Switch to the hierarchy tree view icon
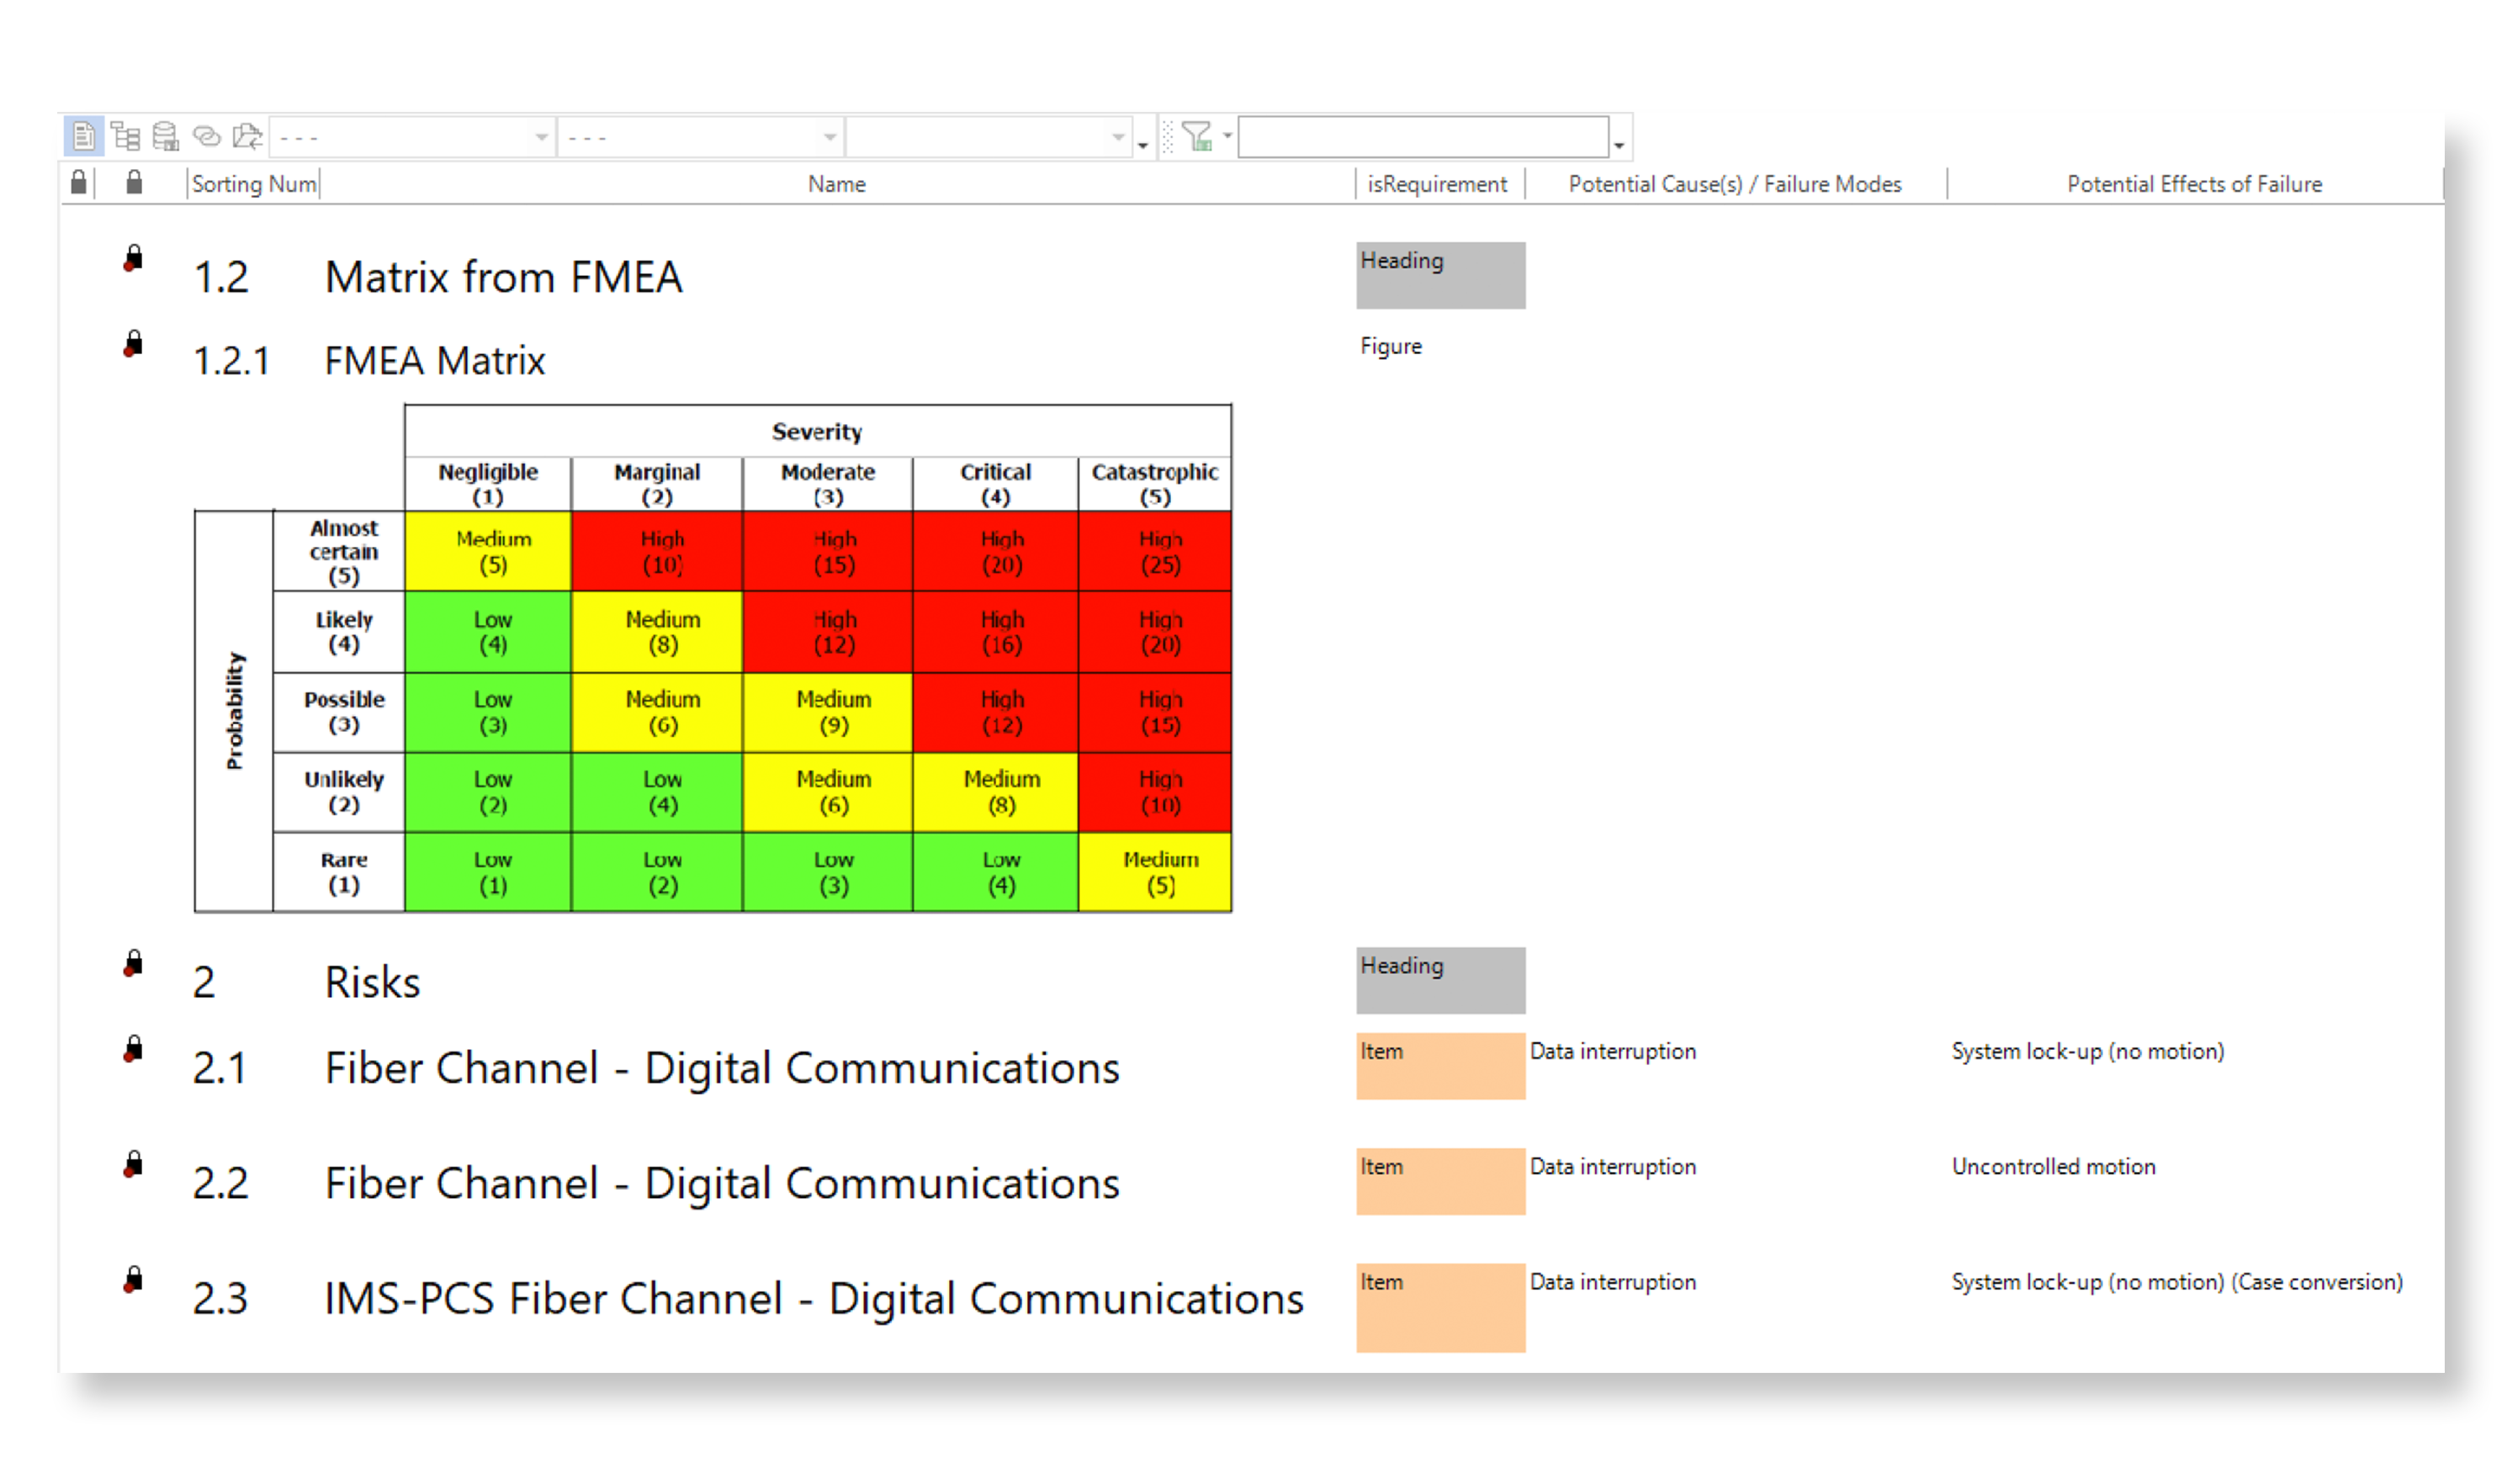 click(x=126, y=136)
